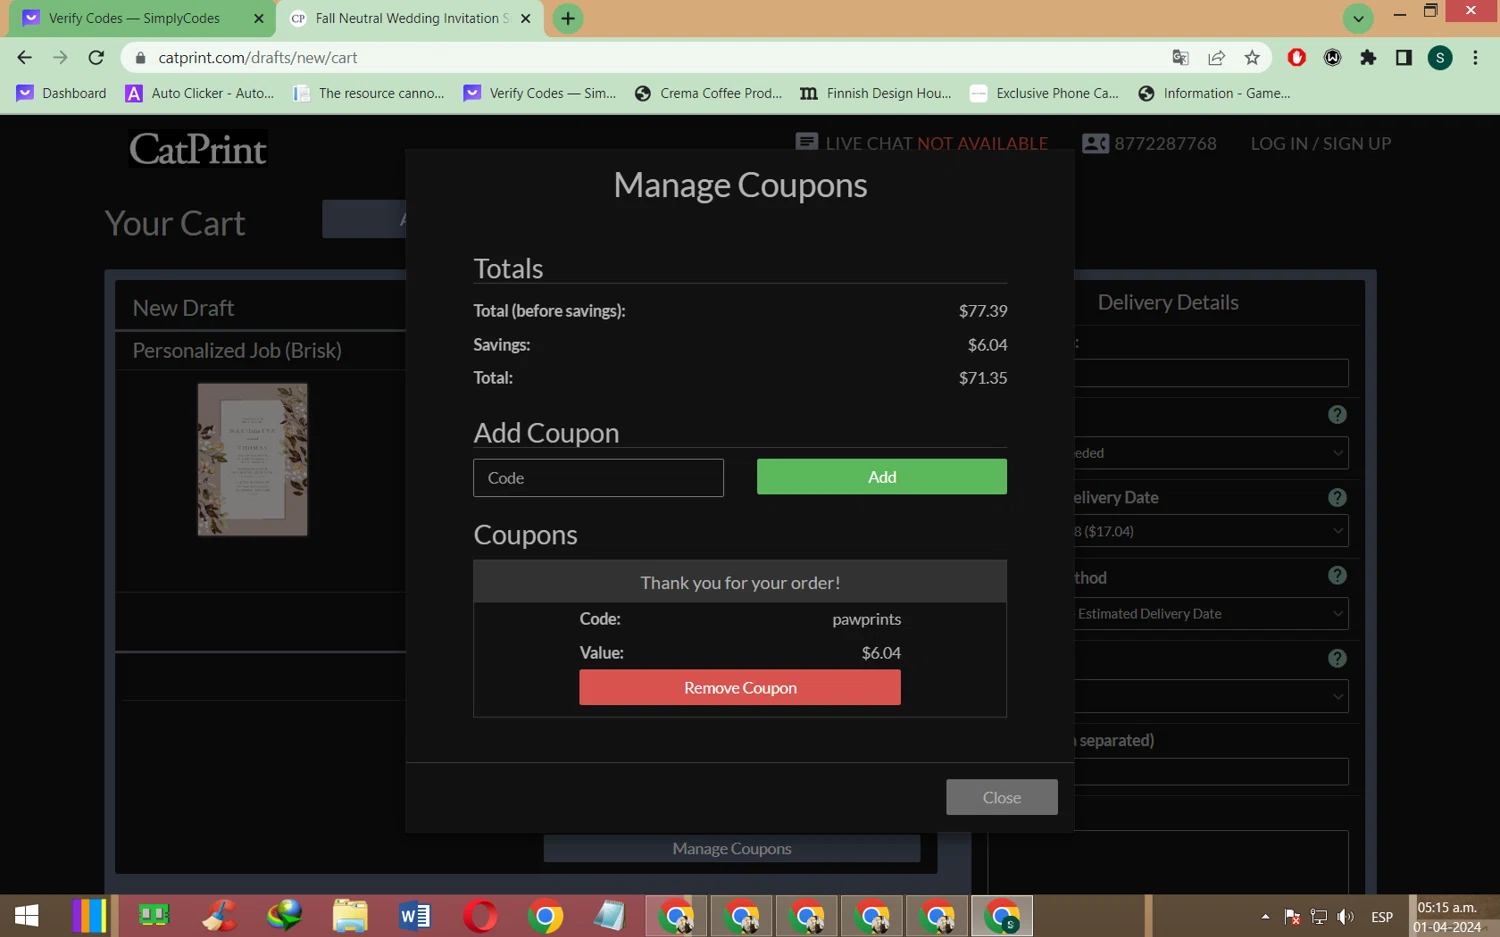
Task: Bookmark this page with the star icon
Action: (1252, 58)
